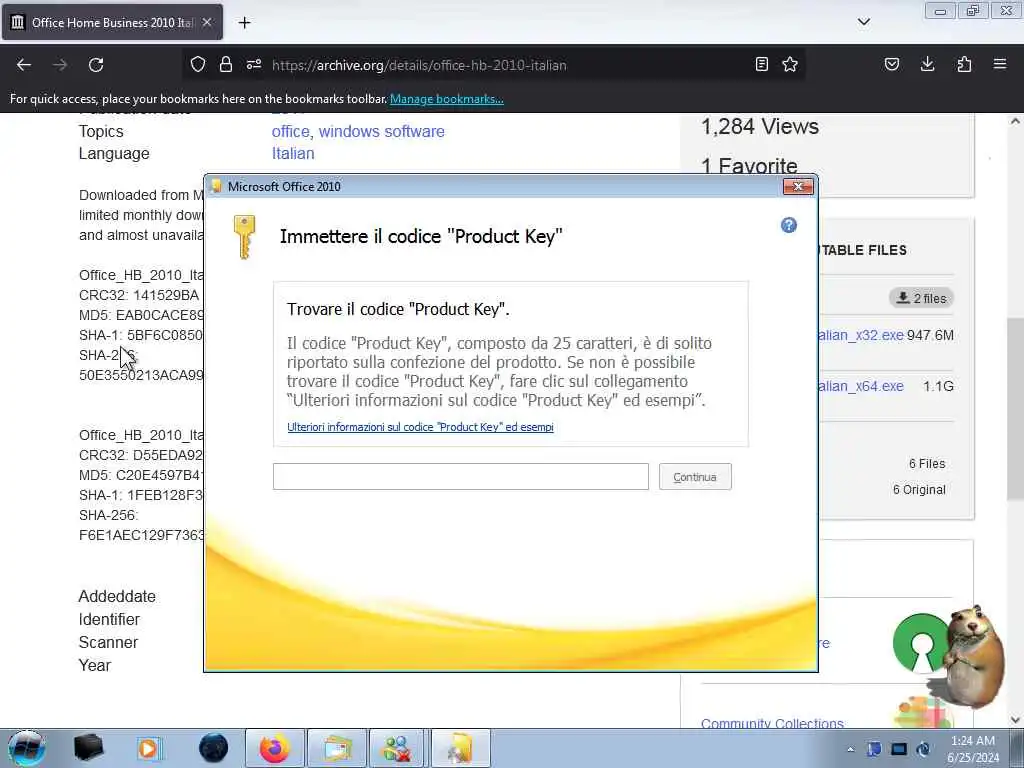This screenshot has width=1024, height=768.
Task: Click scrollbar up arrow on page
Action: (x=1015, y=121)
